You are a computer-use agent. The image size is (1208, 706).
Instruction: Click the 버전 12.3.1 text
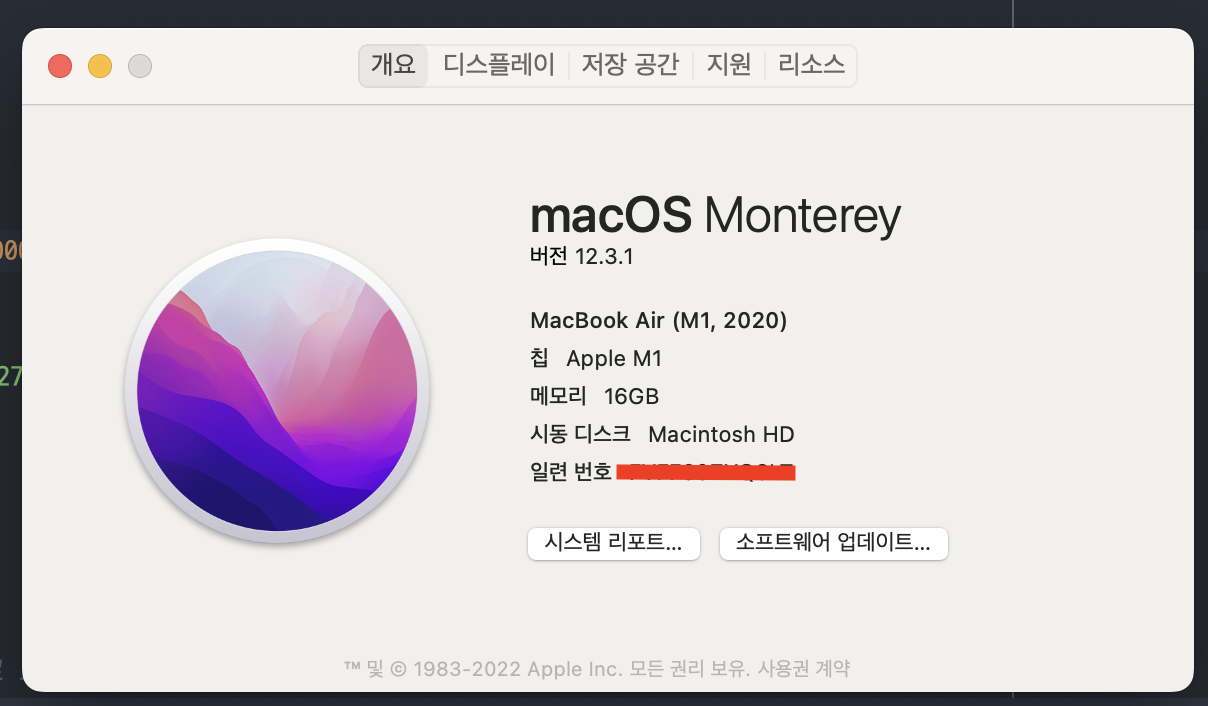pyautogui.click(x=581, y=256)
